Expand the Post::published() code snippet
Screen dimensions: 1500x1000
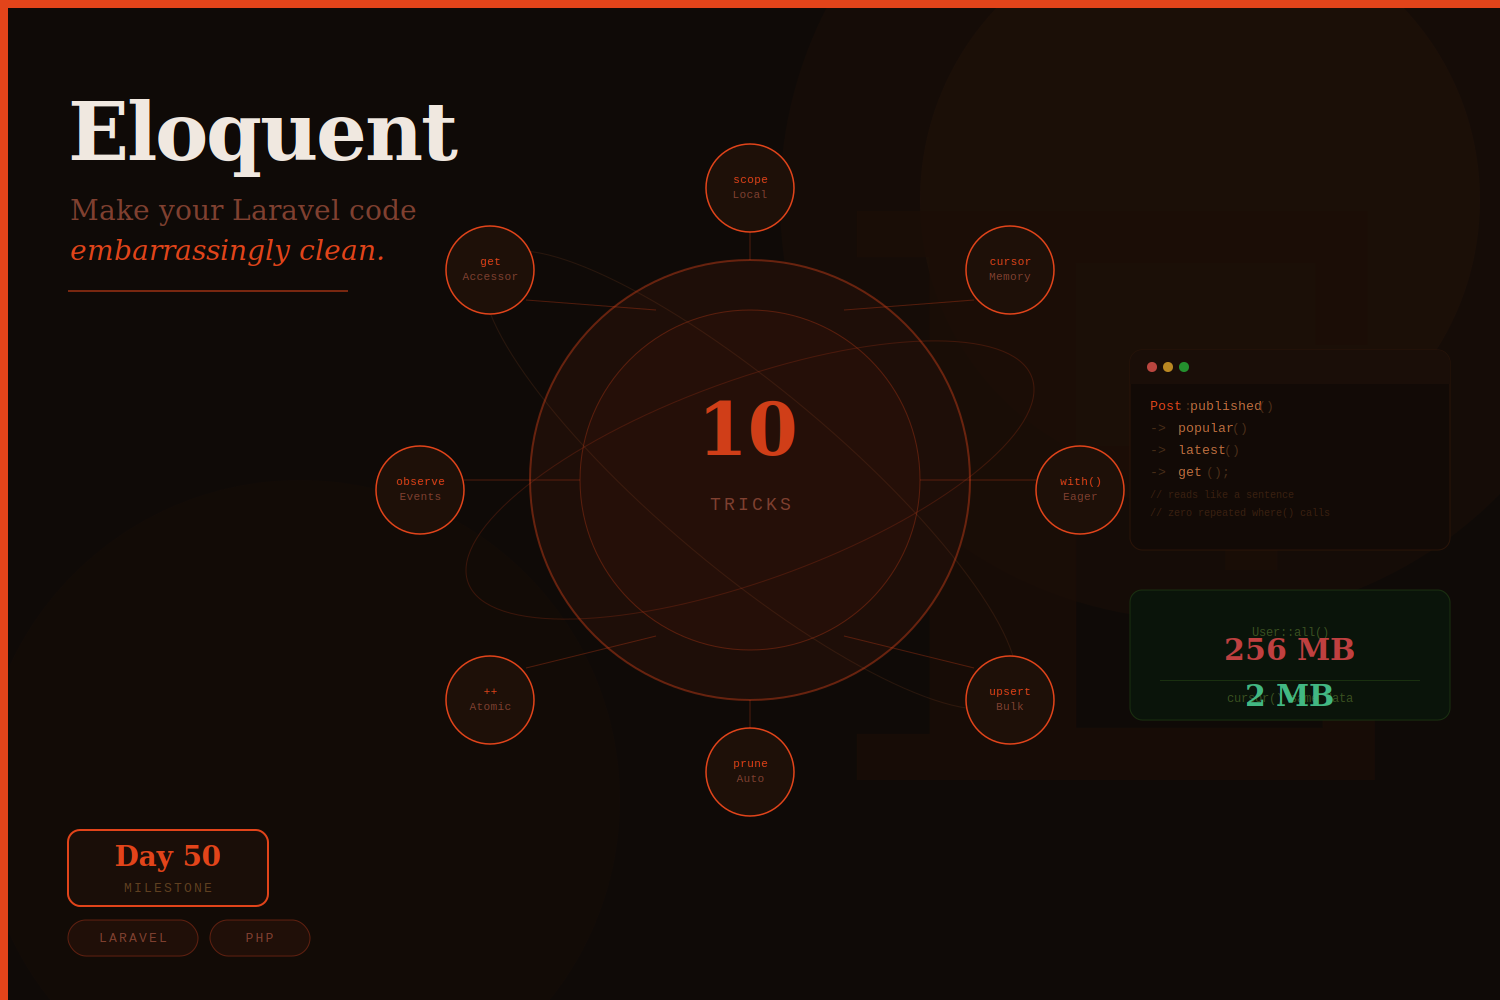[x=1289, y=450]
